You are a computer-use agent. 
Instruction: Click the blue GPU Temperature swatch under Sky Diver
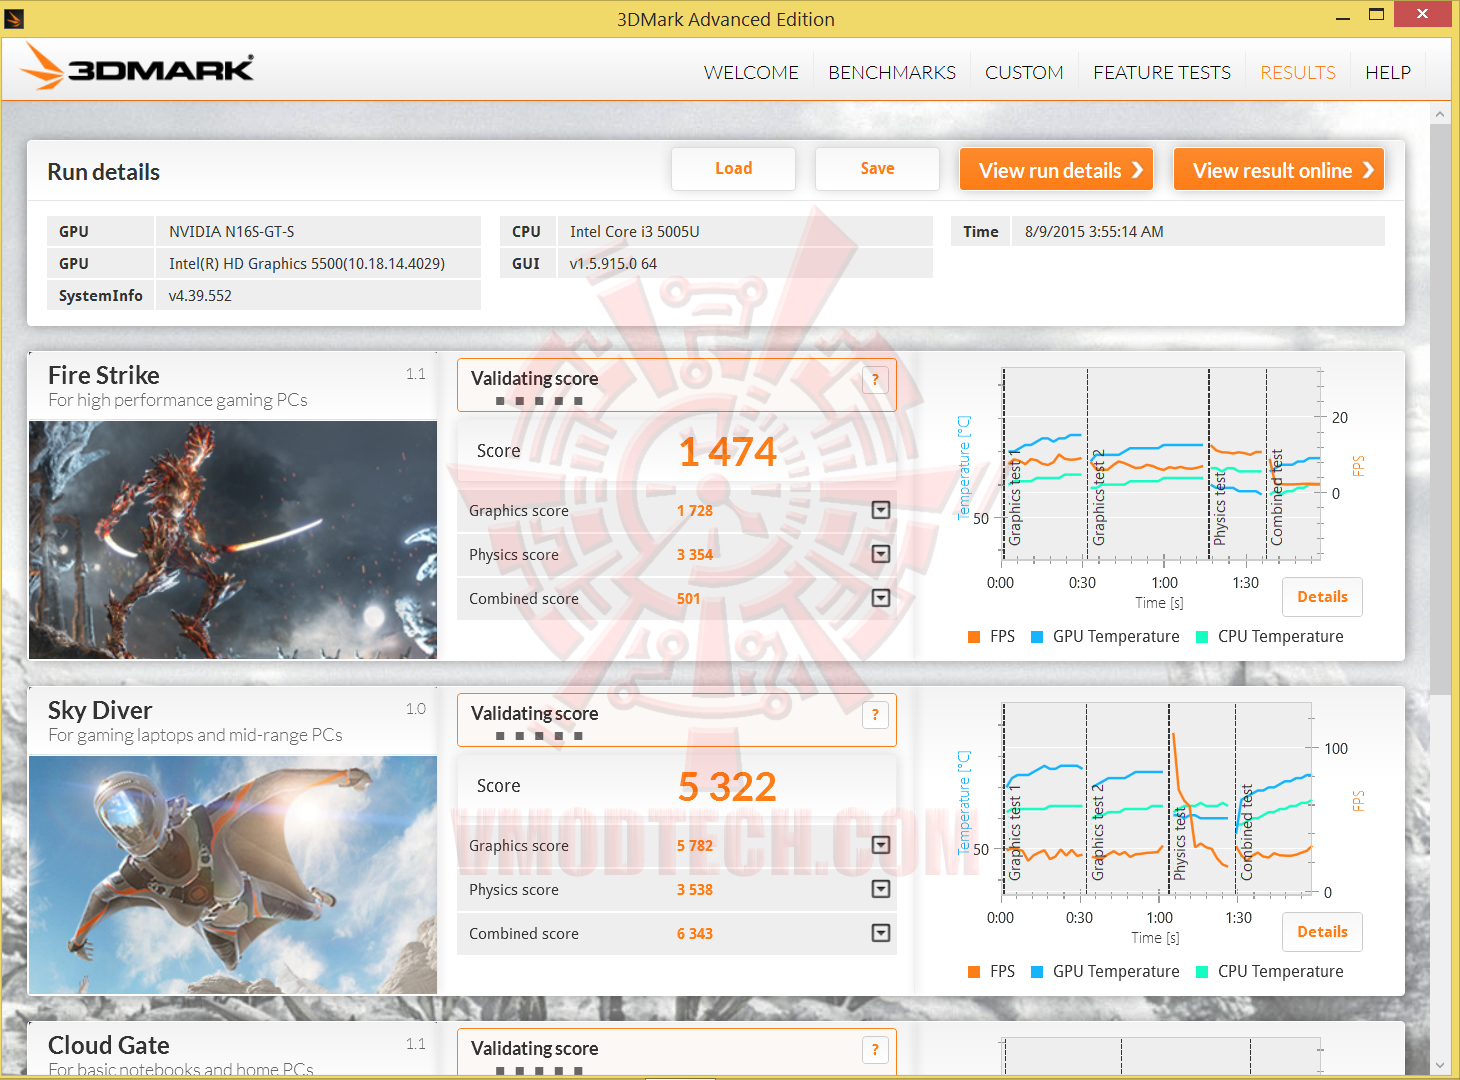pyautogui.click(x=1037, y=972)
